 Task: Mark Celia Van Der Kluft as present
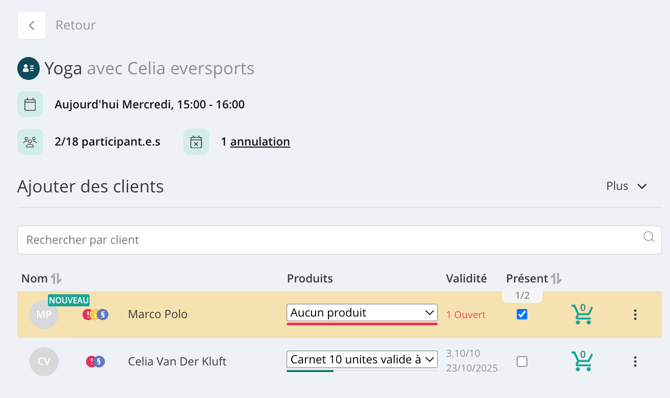coord(522,361)
